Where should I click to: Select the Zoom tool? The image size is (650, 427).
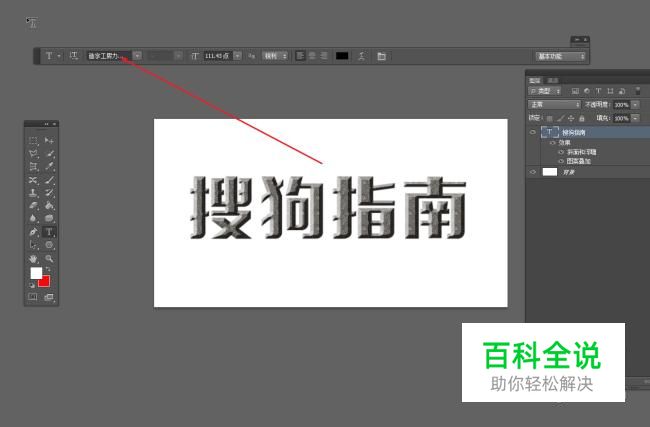49,259
